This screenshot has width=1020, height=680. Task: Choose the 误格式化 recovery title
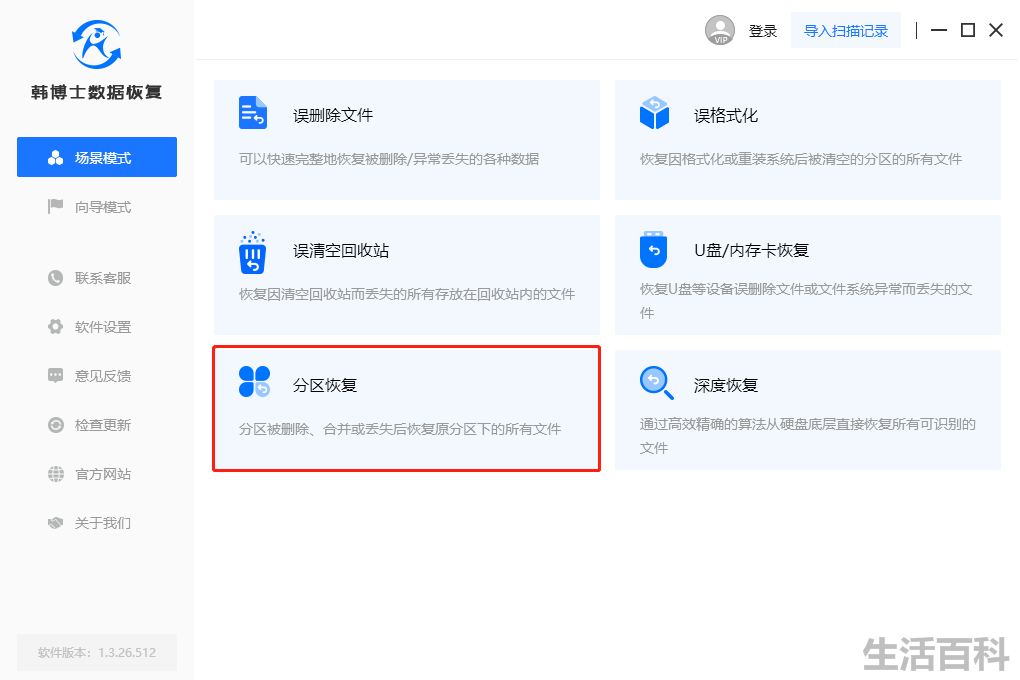(x=725, y=116)
